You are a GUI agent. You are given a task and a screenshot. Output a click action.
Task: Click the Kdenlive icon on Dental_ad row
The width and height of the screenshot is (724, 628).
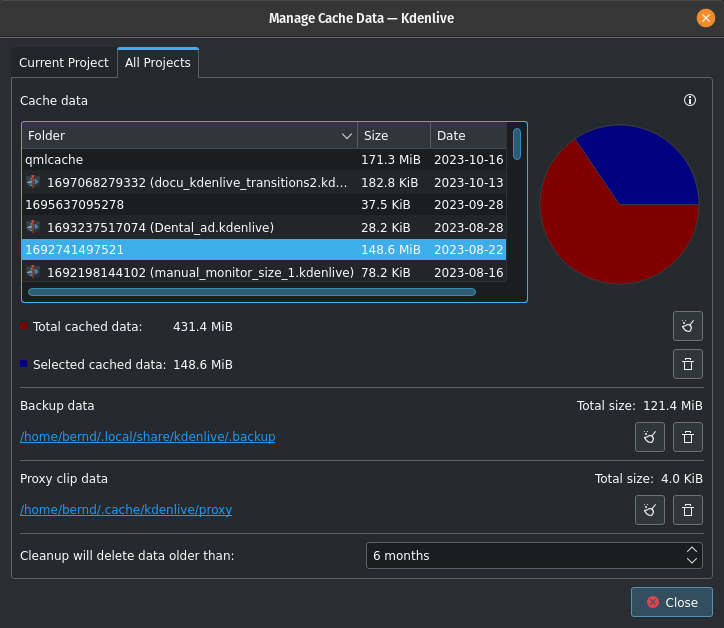pos(33,227)
